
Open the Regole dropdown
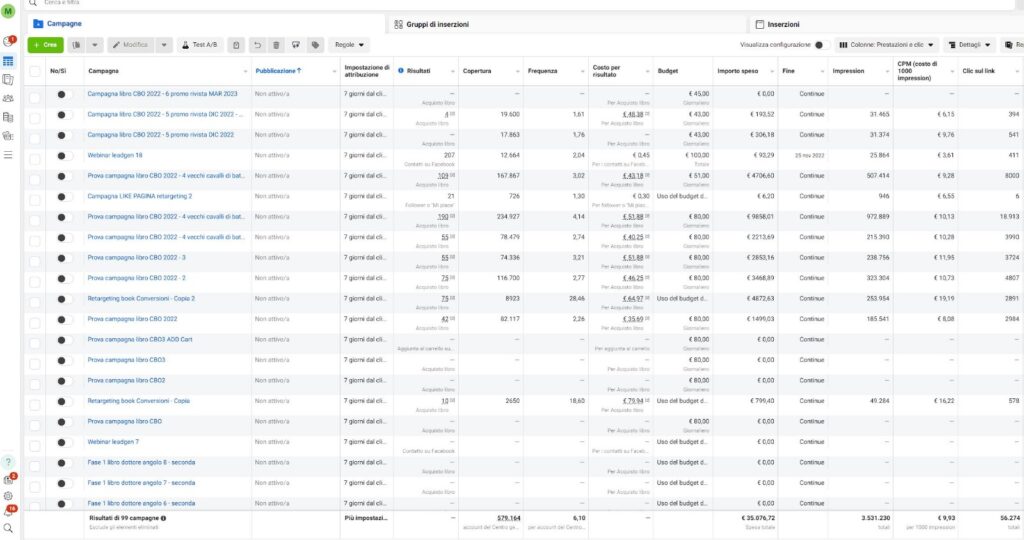click(349, 45)
